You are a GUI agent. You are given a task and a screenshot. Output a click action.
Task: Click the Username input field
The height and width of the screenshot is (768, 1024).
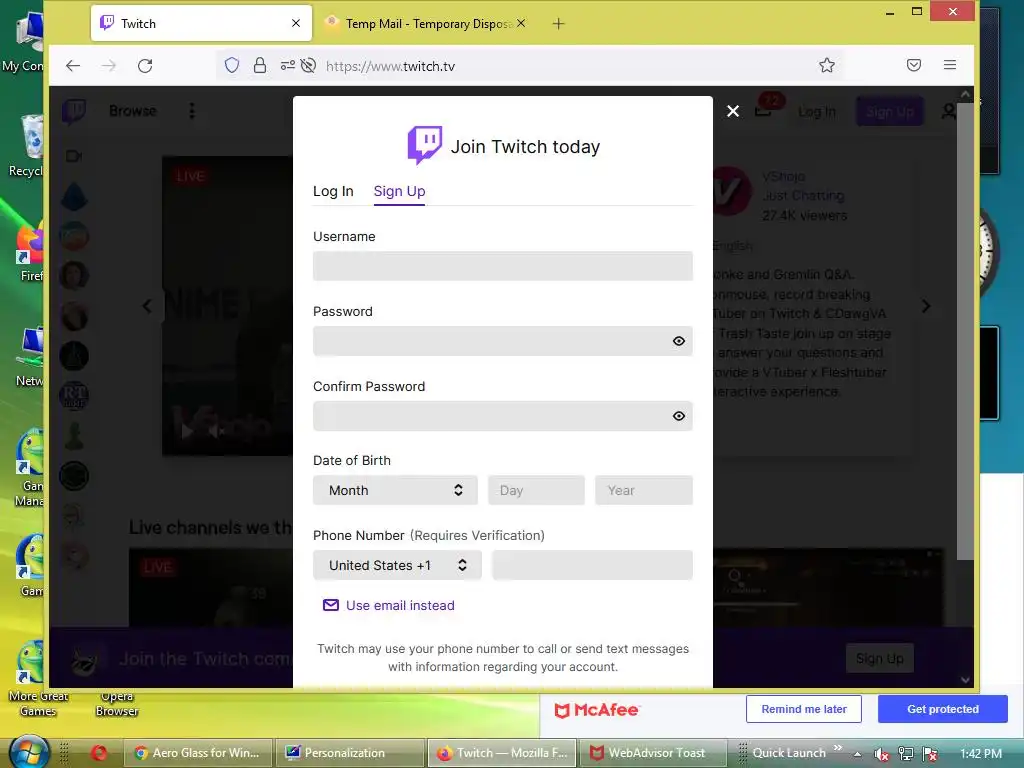[502, 266]
